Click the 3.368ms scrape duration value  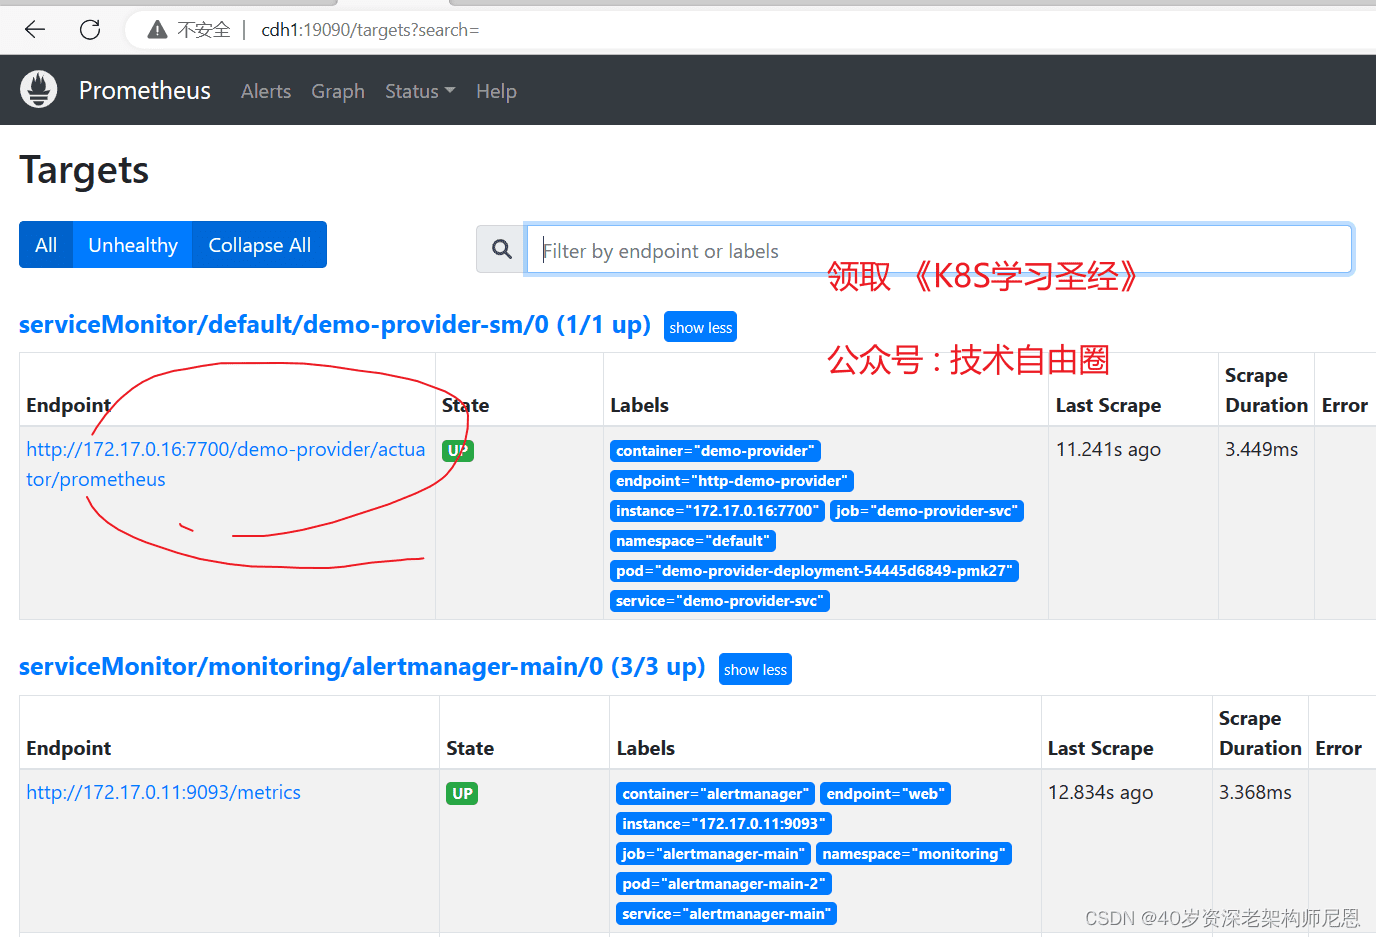1255,793
